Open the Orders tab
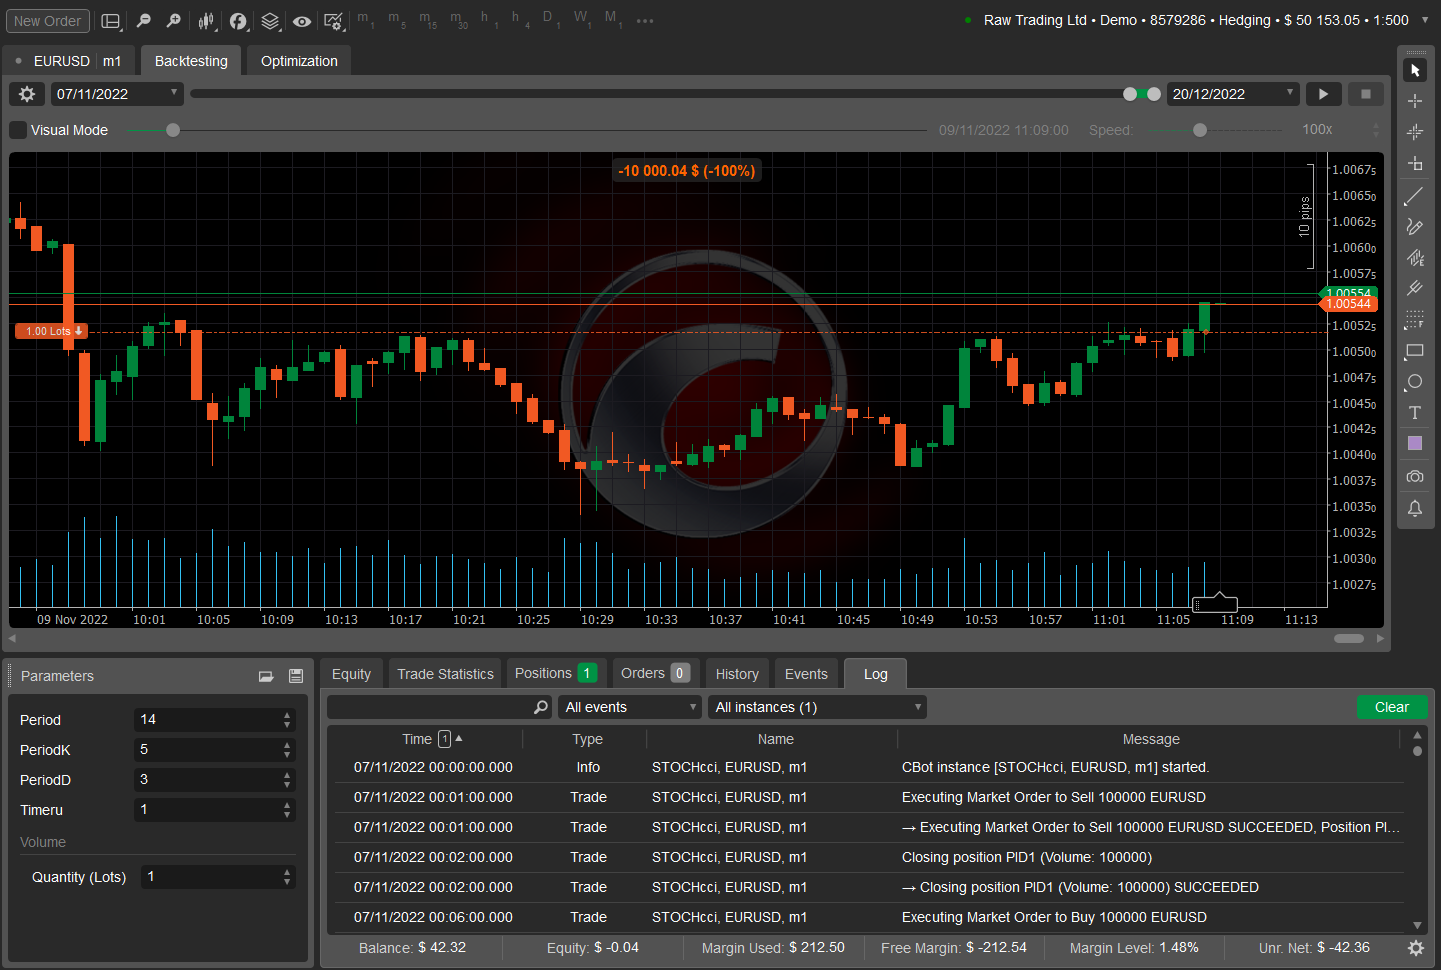 655,673
